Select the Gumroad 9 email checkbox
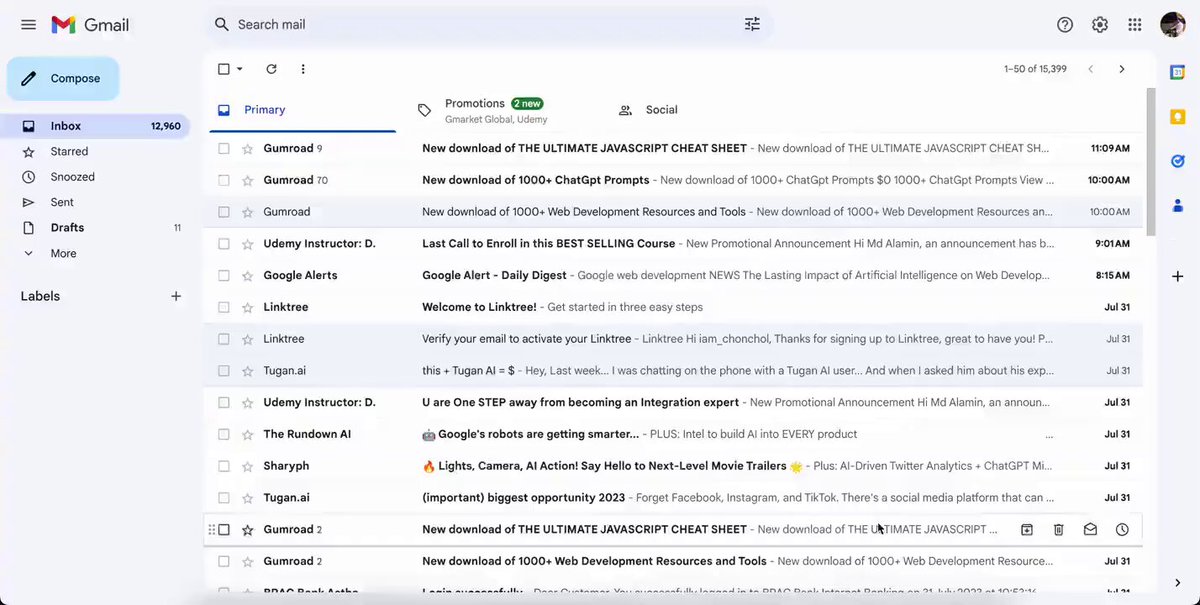Screen dimensions: 1200x605 (224, 148)
